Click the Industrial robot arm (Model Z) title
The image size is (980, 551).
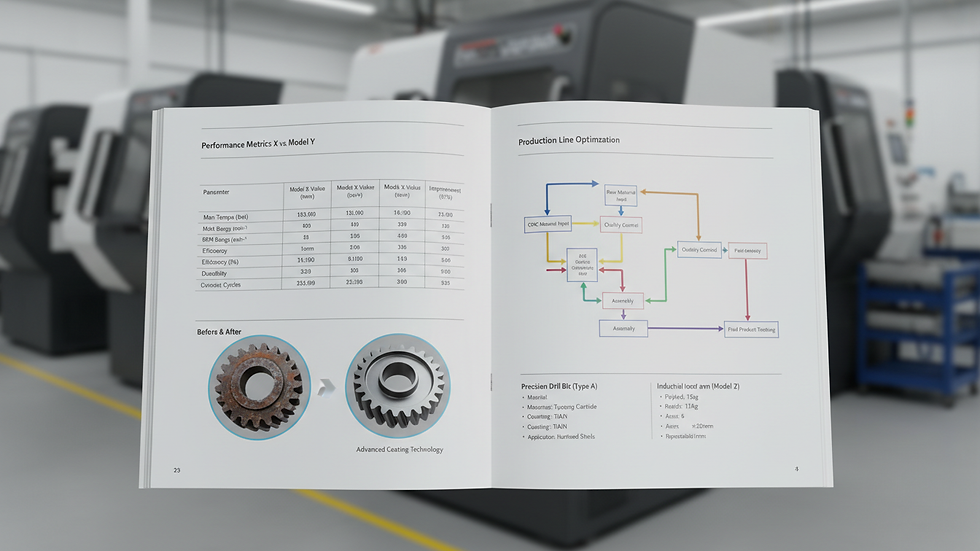(x=698, y=387)
